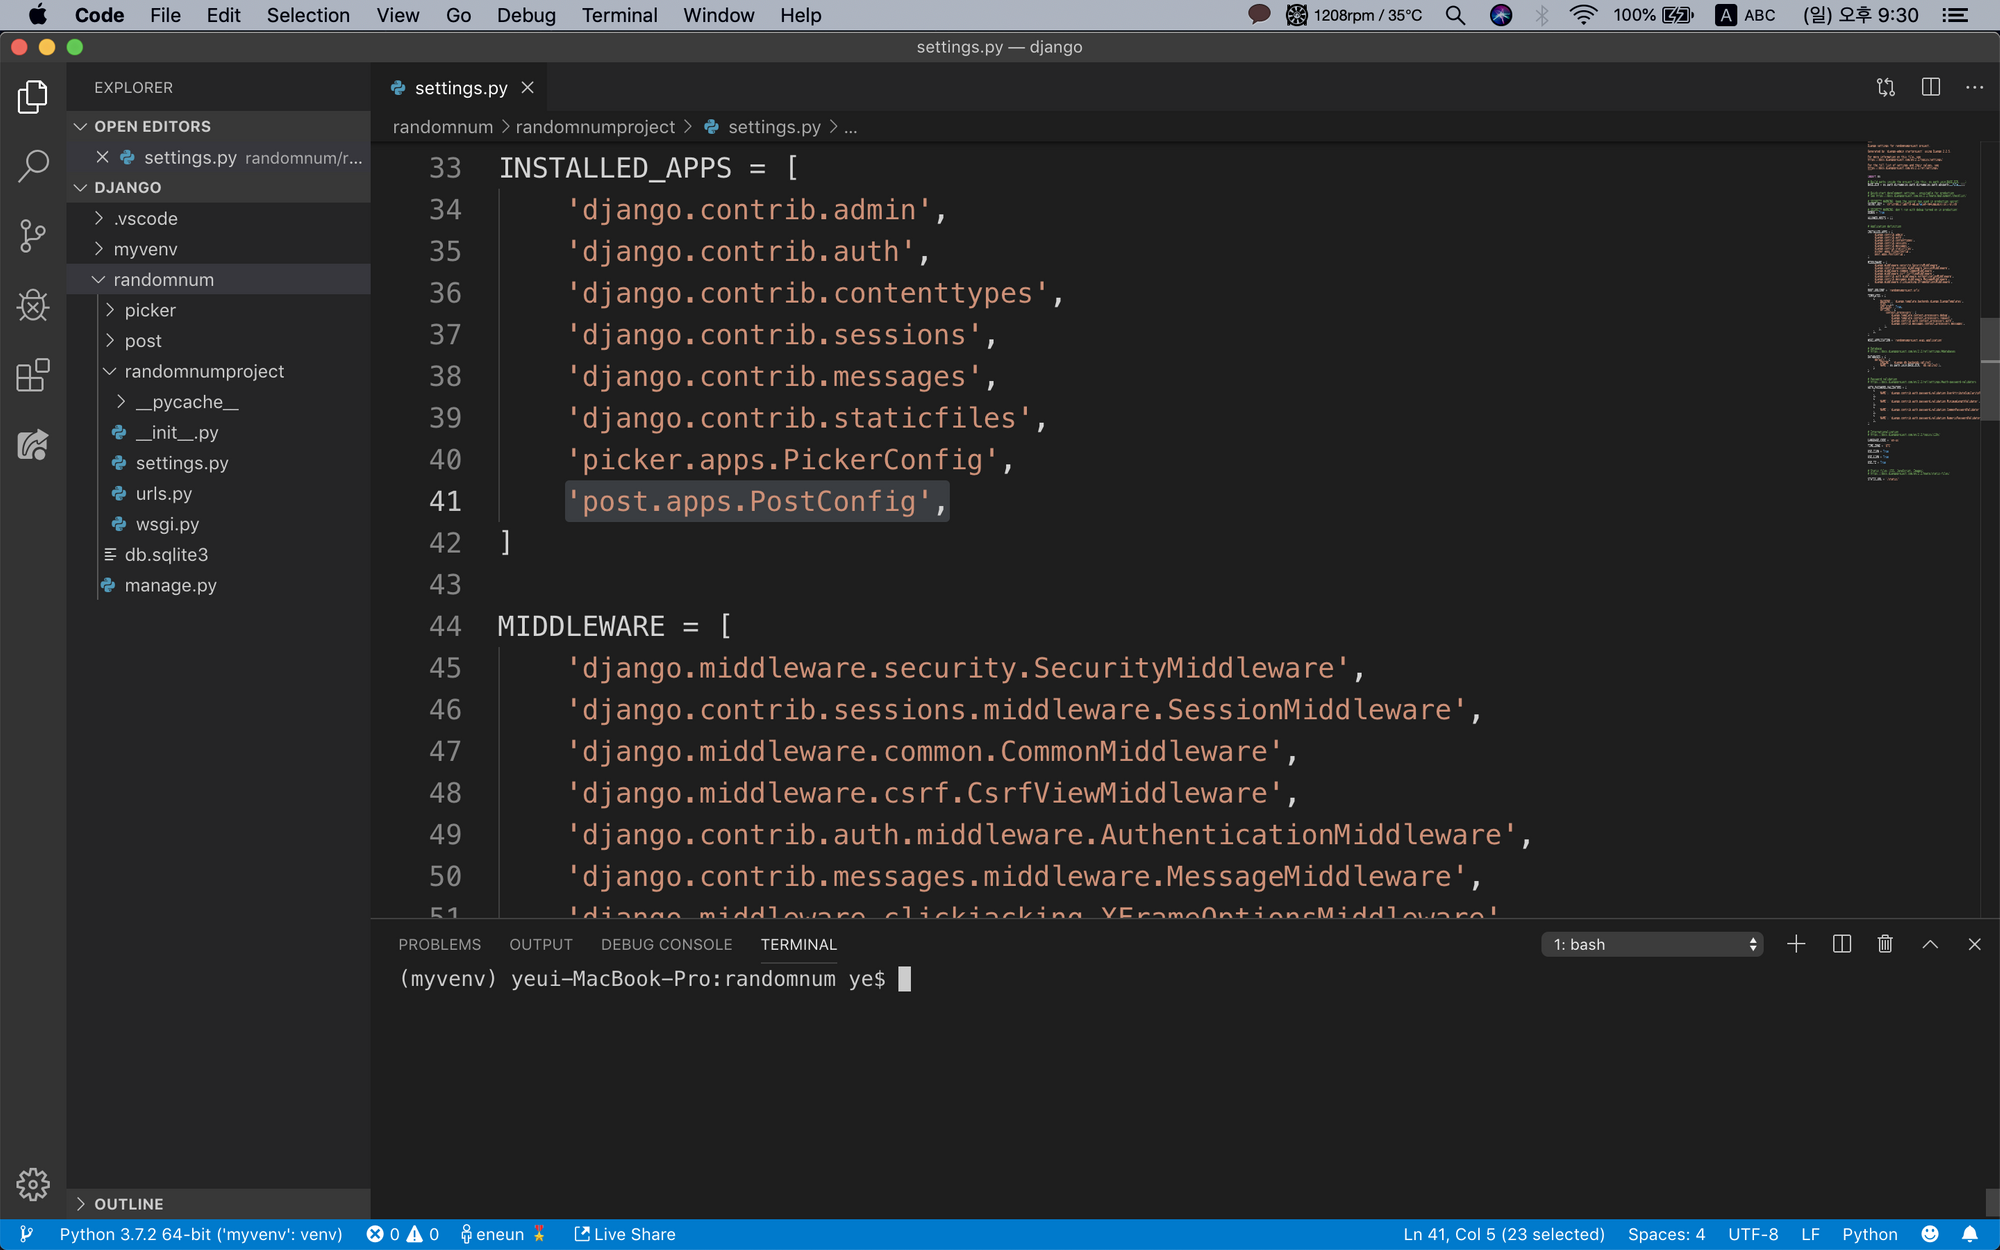This screenshot has width=2000, height=1250.
Task: Expand the OUTLINE section
Action: [x=128, y=1204]
